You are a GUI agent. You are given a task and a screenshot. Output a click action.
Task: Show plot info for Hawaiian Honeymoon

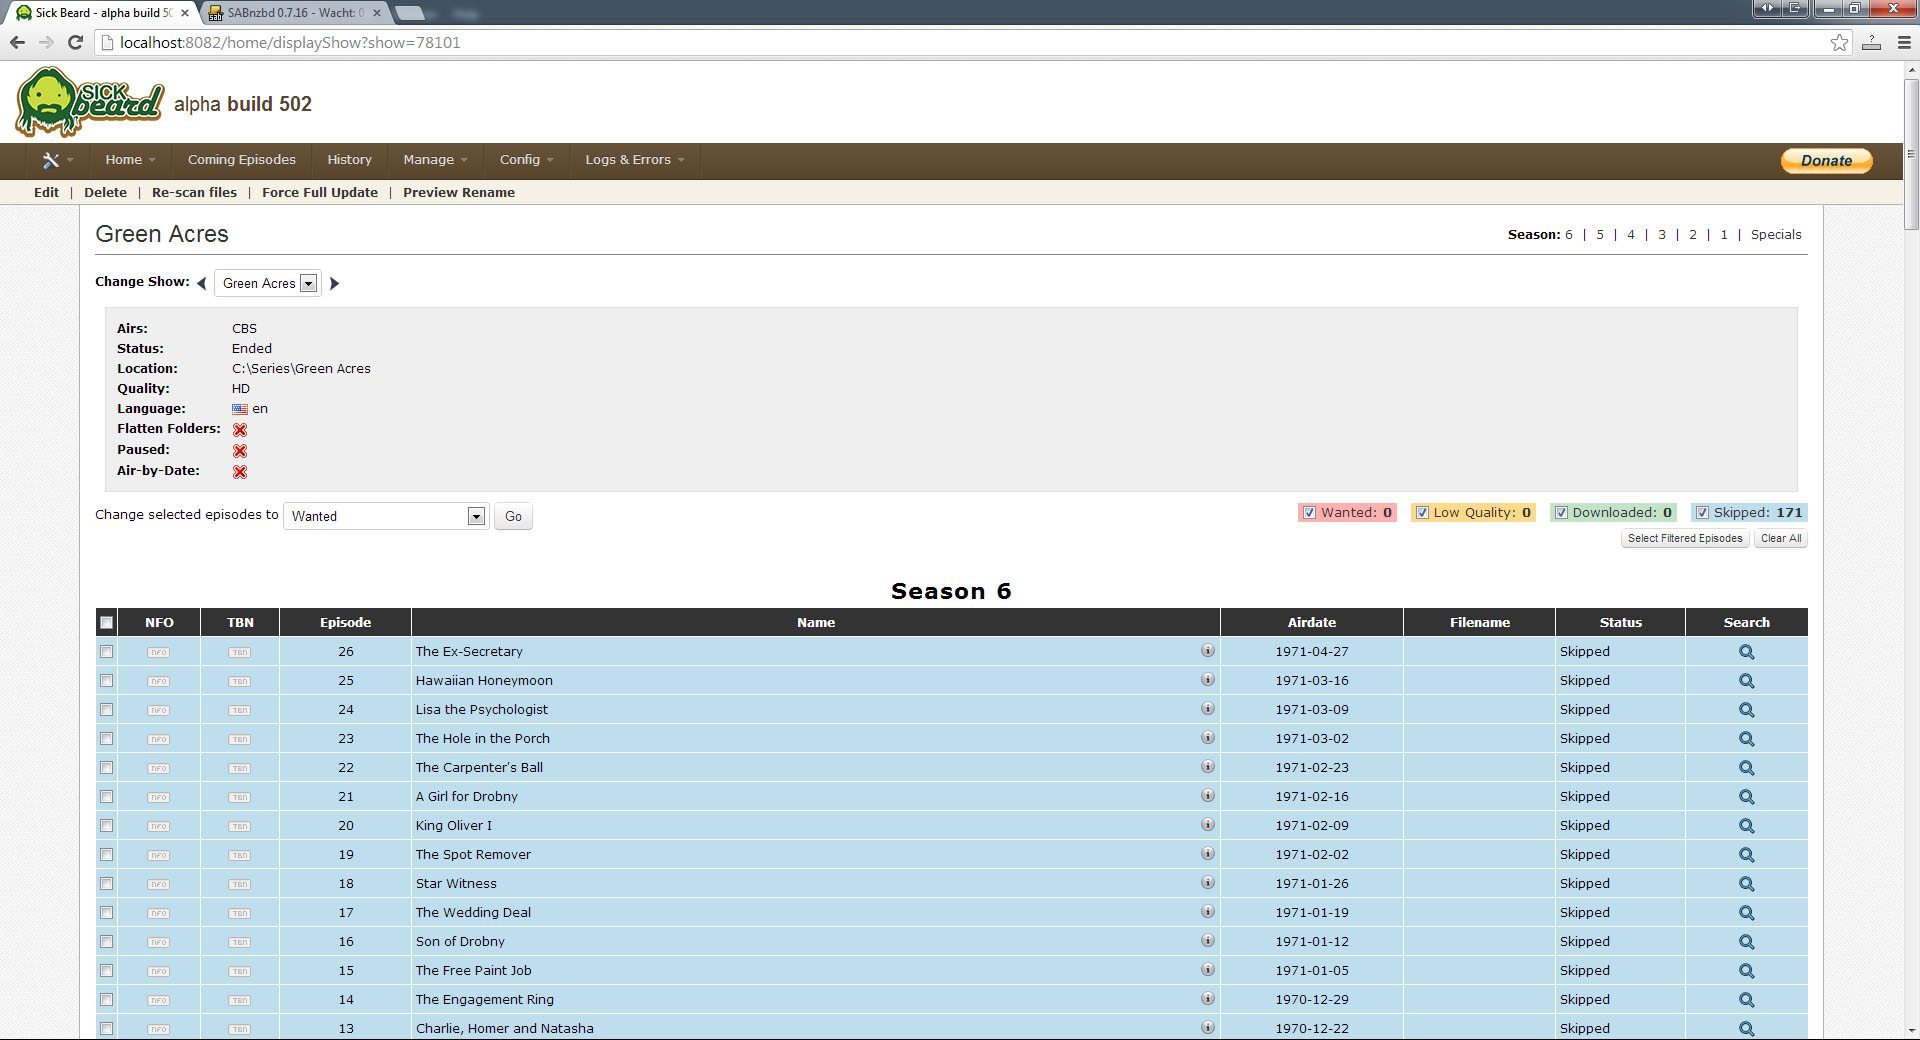point(1207,680)
